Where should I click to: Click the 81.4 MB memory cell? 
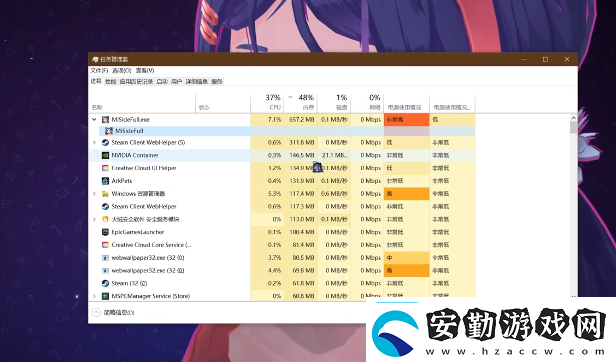pos(301,245)
